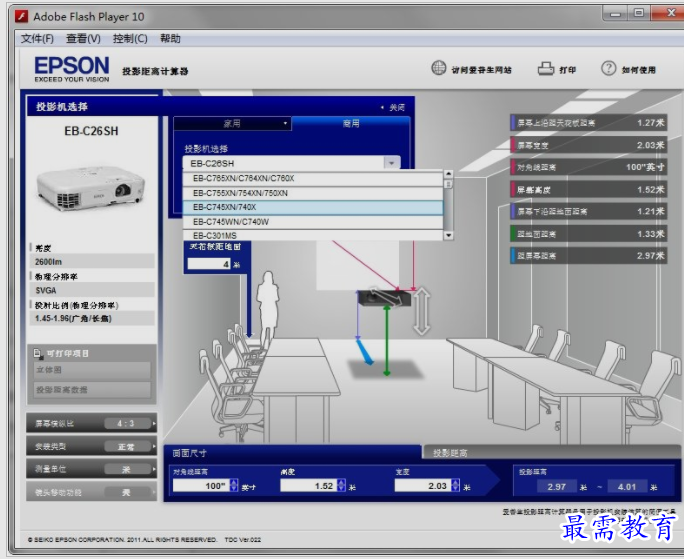Click the question mark help icon

[609, 68]
